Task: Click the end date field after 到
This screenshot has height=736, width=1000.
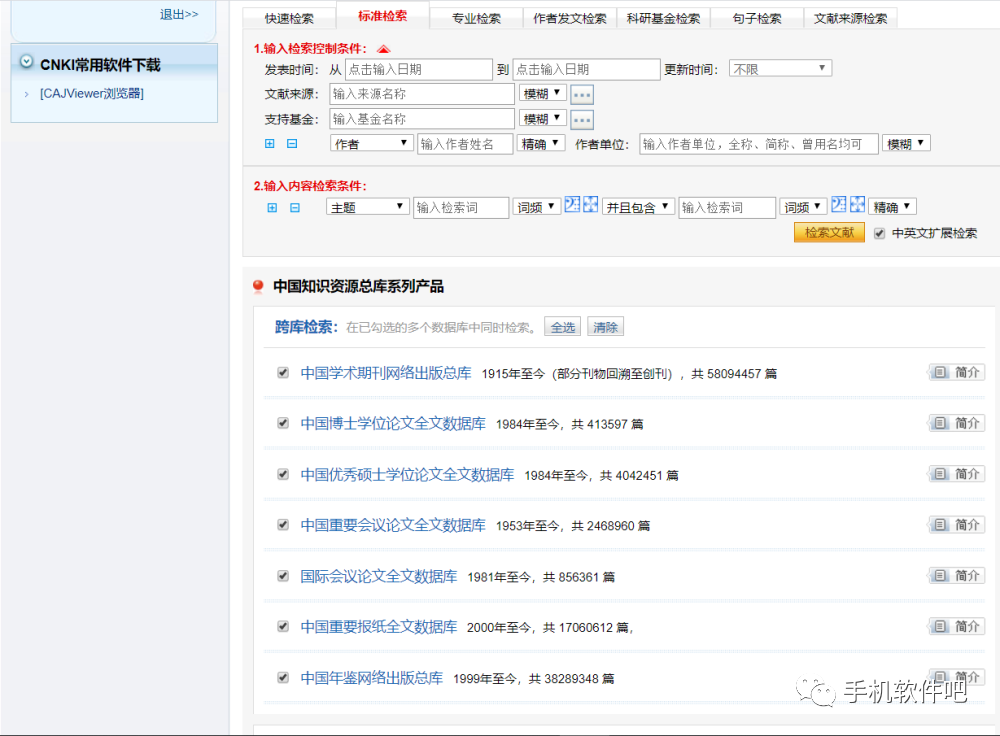Action: point(586,70)
